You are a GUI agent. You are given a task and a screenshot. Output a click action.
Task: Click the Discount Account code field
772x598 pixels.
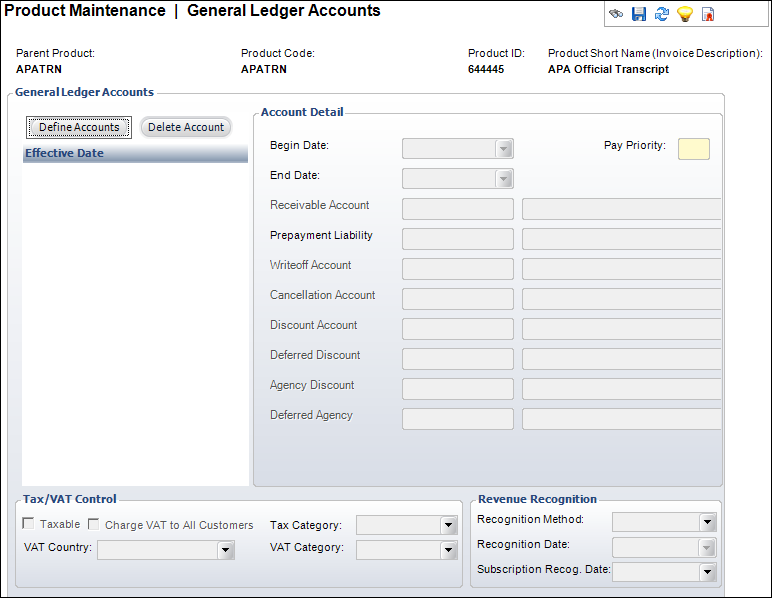pos(457,329)
